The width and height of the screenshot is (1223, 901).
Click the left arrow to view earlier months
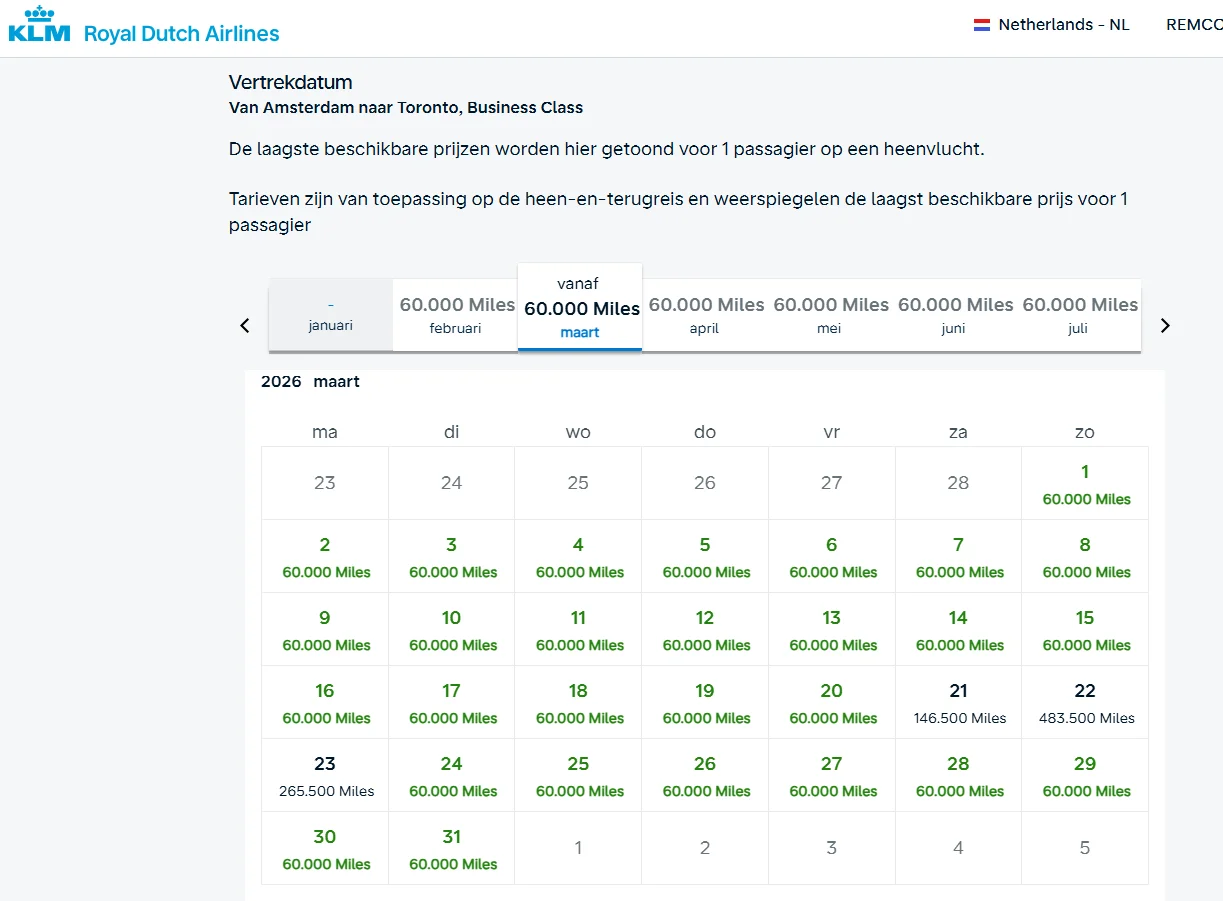[244, 325]
